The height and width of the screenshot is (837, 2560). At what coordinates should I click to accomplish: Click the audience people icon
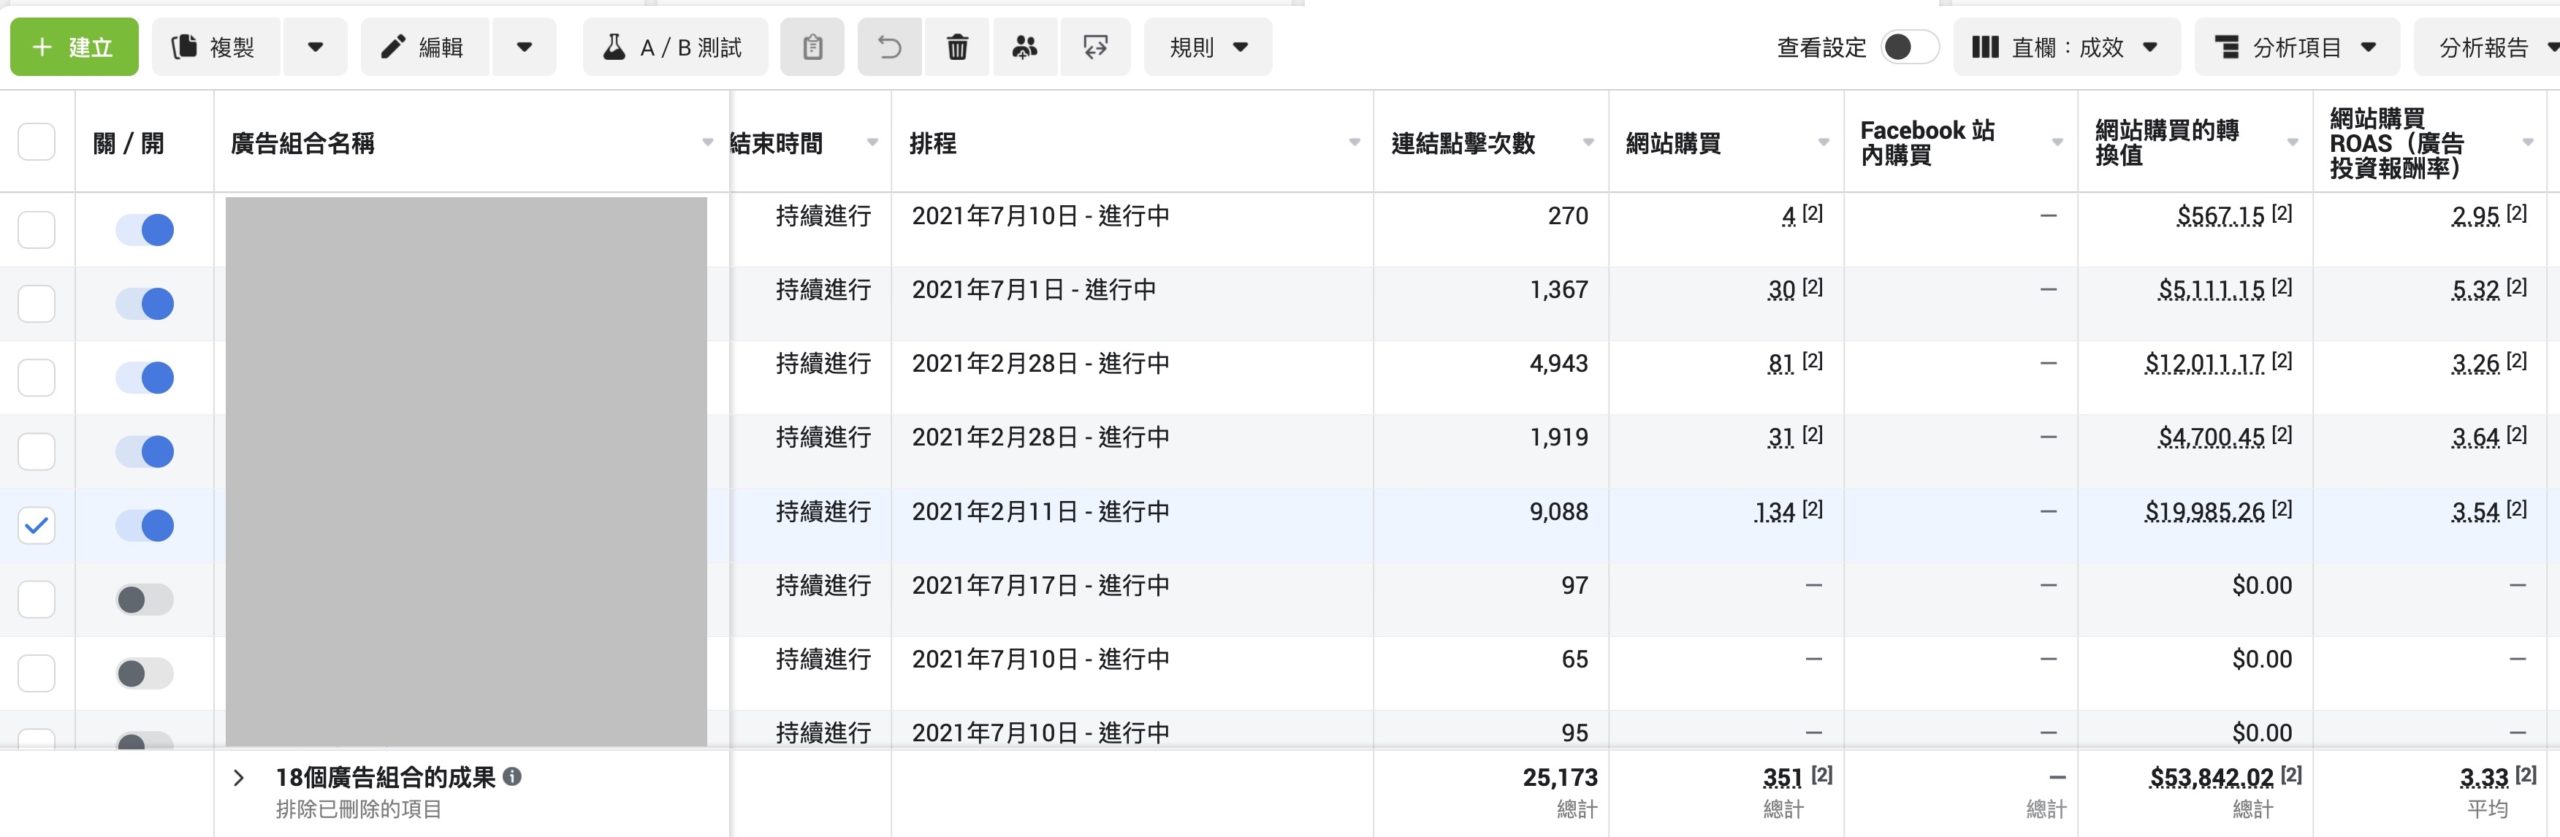(x=1024, y=47)
